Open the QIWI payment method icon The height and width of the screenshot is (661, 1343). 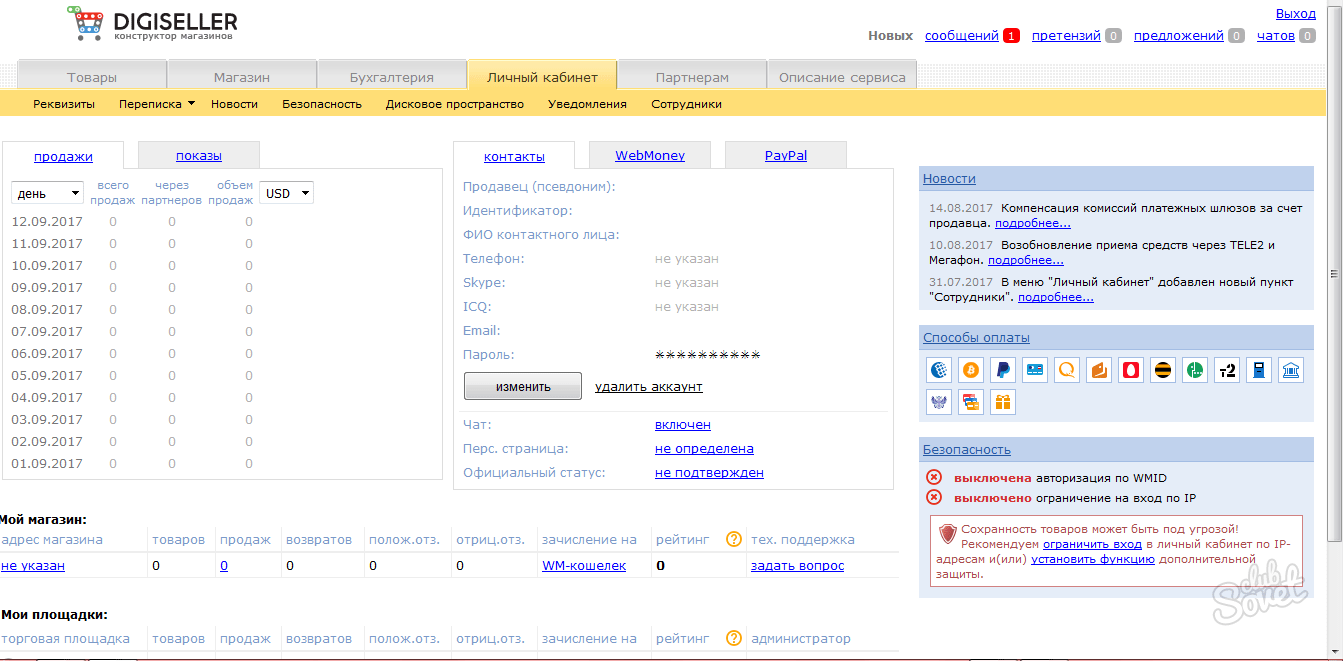pos(1067,370)
